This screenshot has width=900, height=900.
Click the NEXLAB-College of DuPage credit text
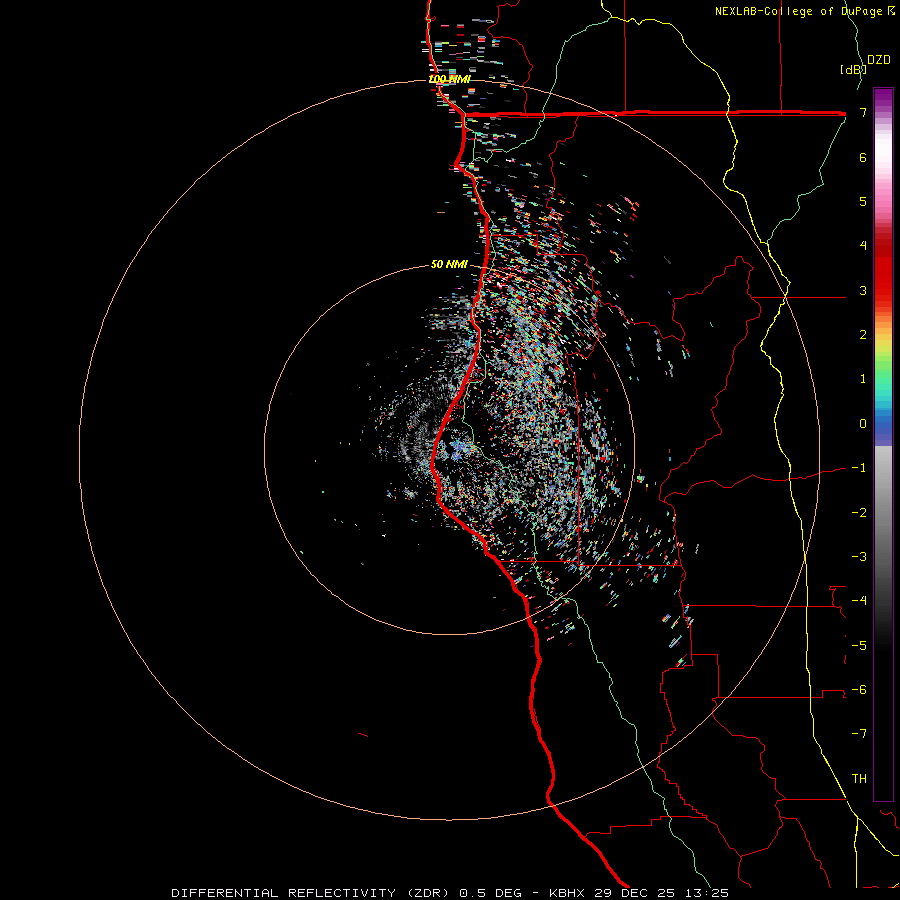pyautogui.click(x=800, y=11)
